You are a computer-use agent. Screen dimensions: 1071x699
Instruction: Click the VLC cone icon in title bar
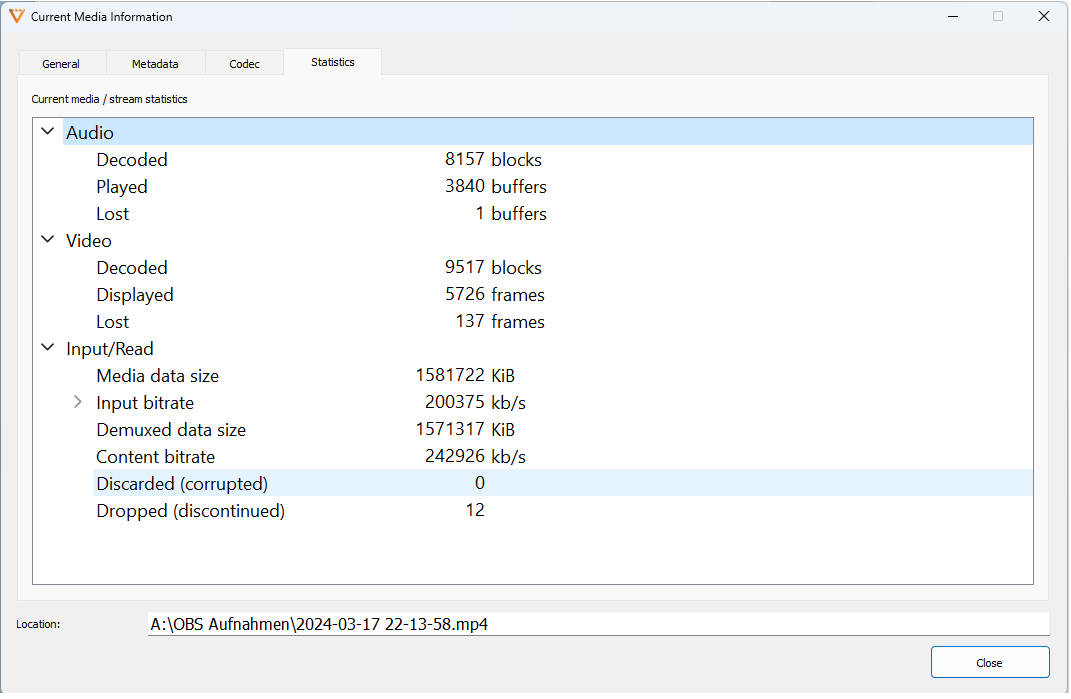coord(16,17)
